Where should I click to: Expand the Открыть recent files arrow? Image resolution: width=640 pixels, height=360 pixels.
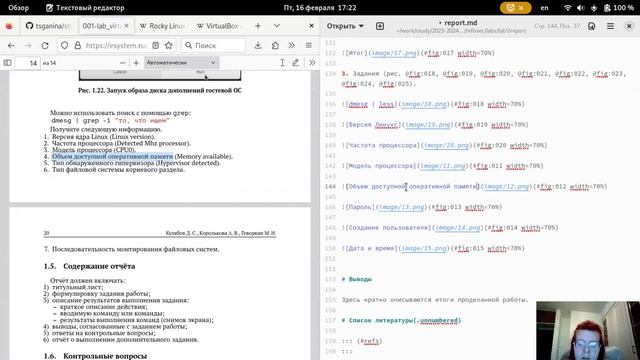click(361, 26)
